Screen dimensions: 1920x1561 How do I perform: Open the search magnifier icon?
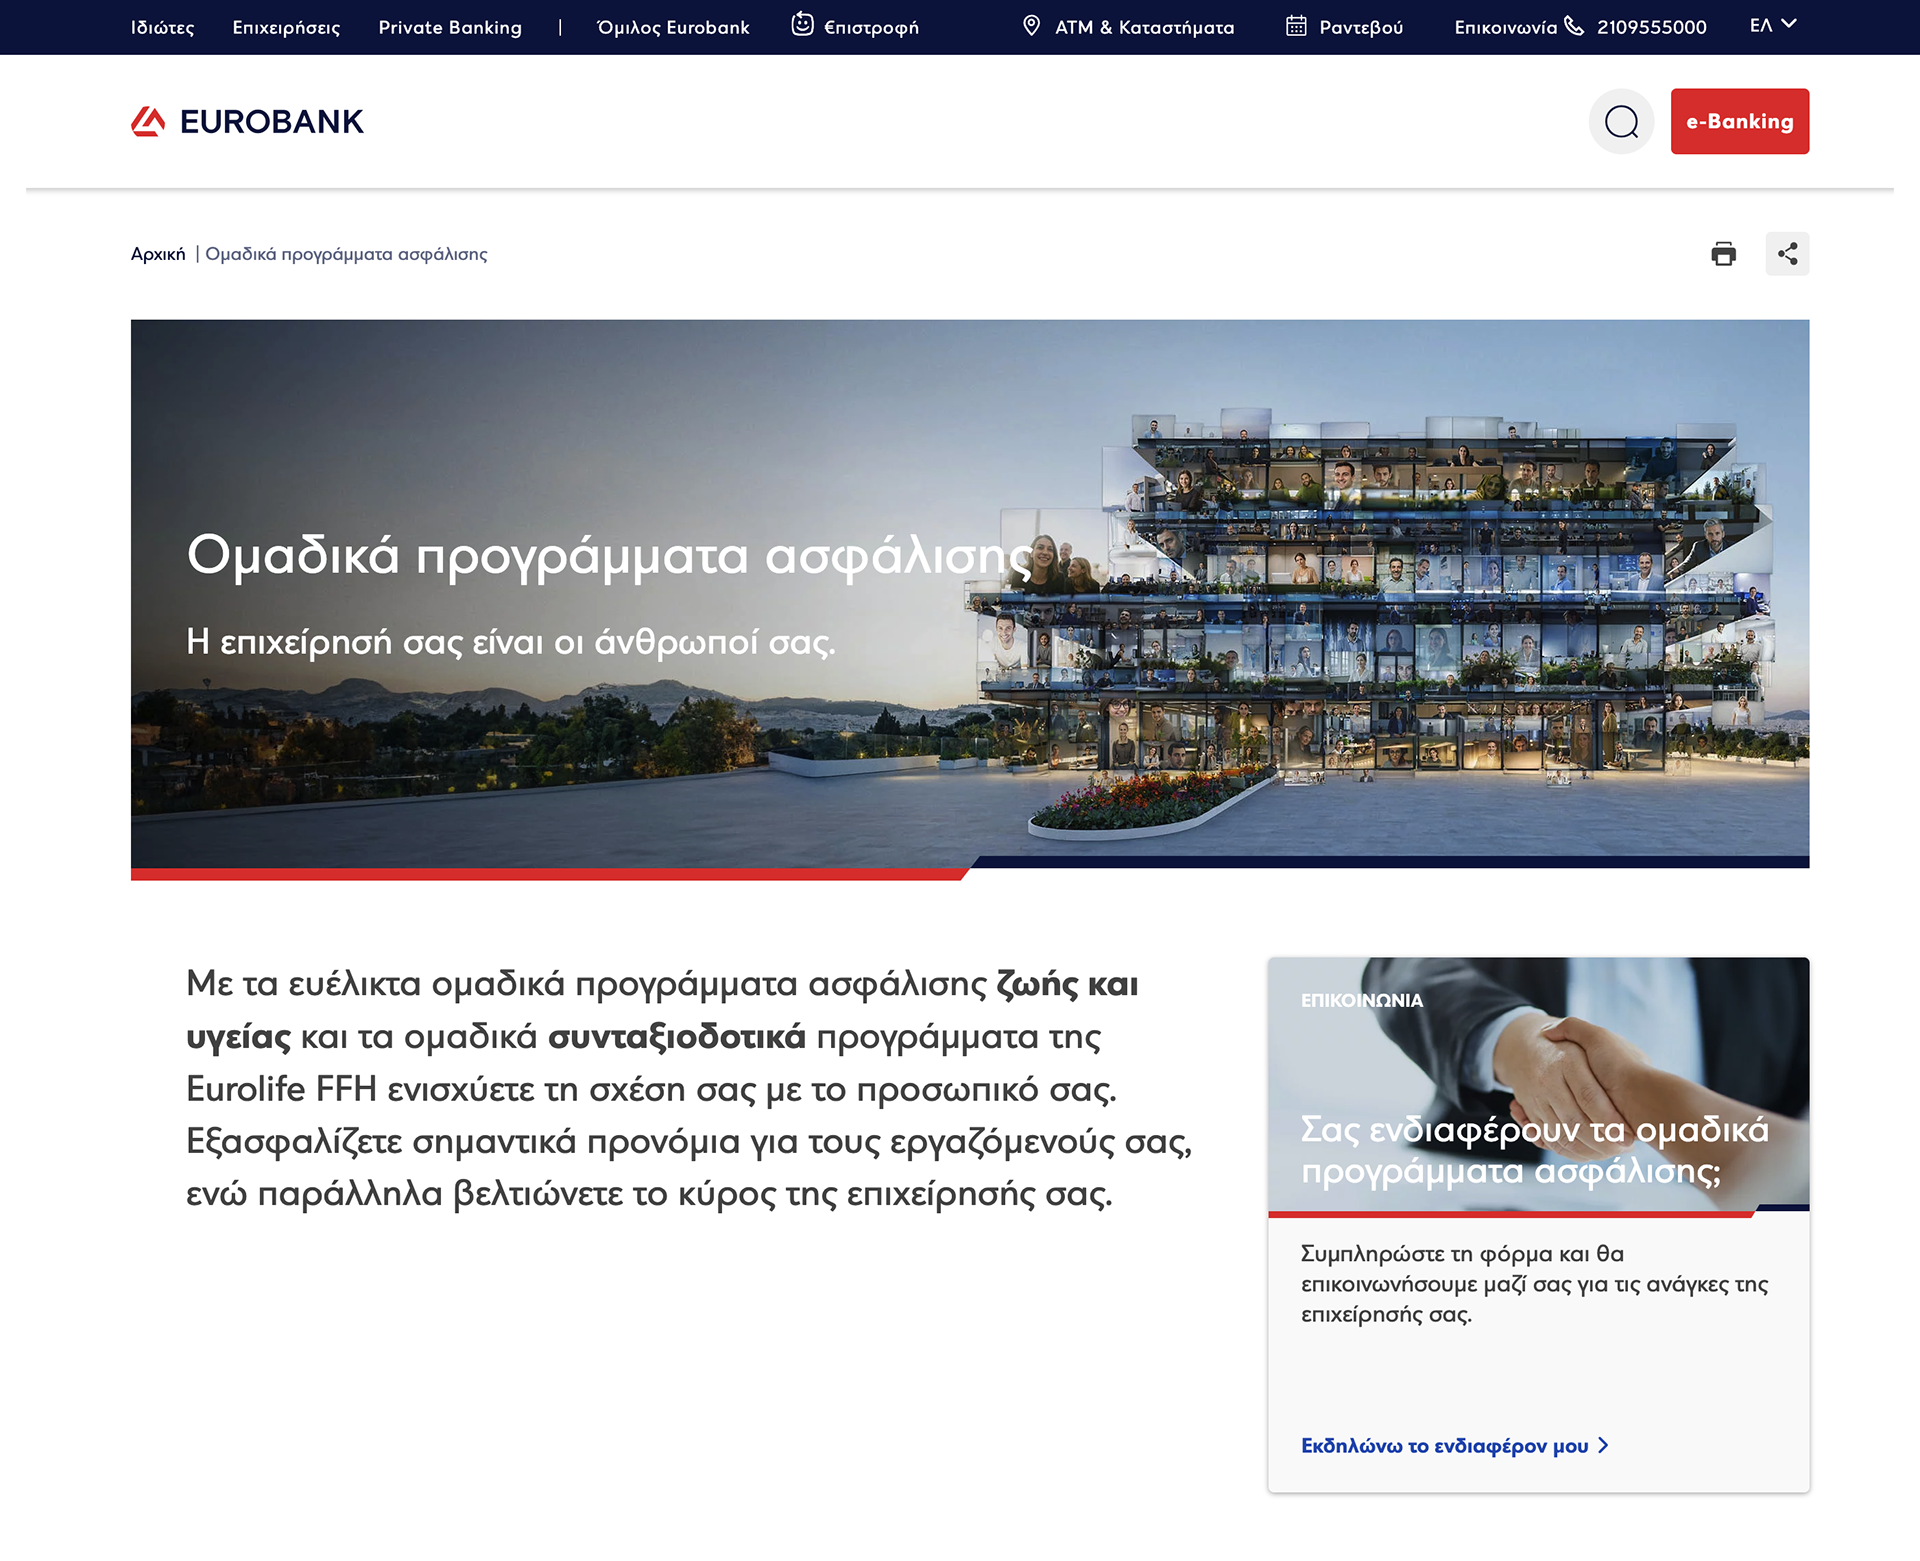pyautogui.click(x=1621, y=122)
